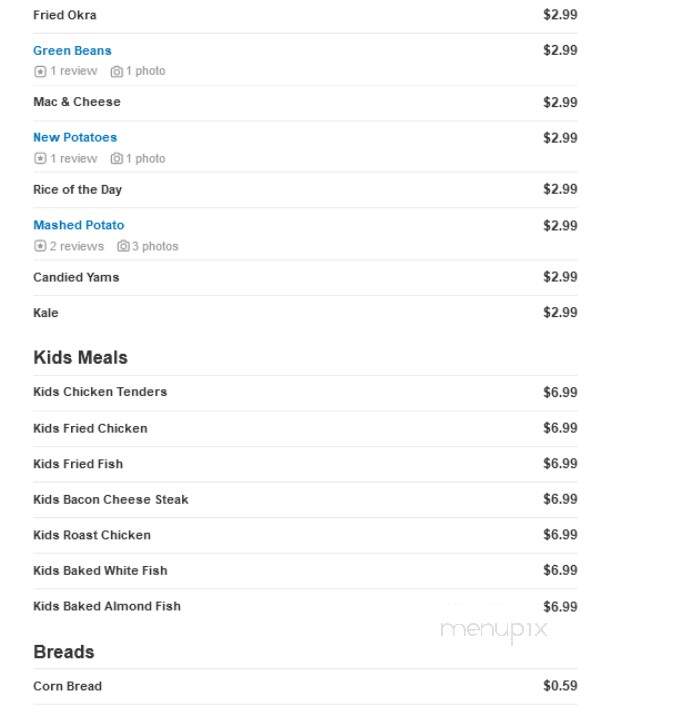
Task: Select the Corn Bread menu item
Action: pyautogui.click(x=68, y=686)
